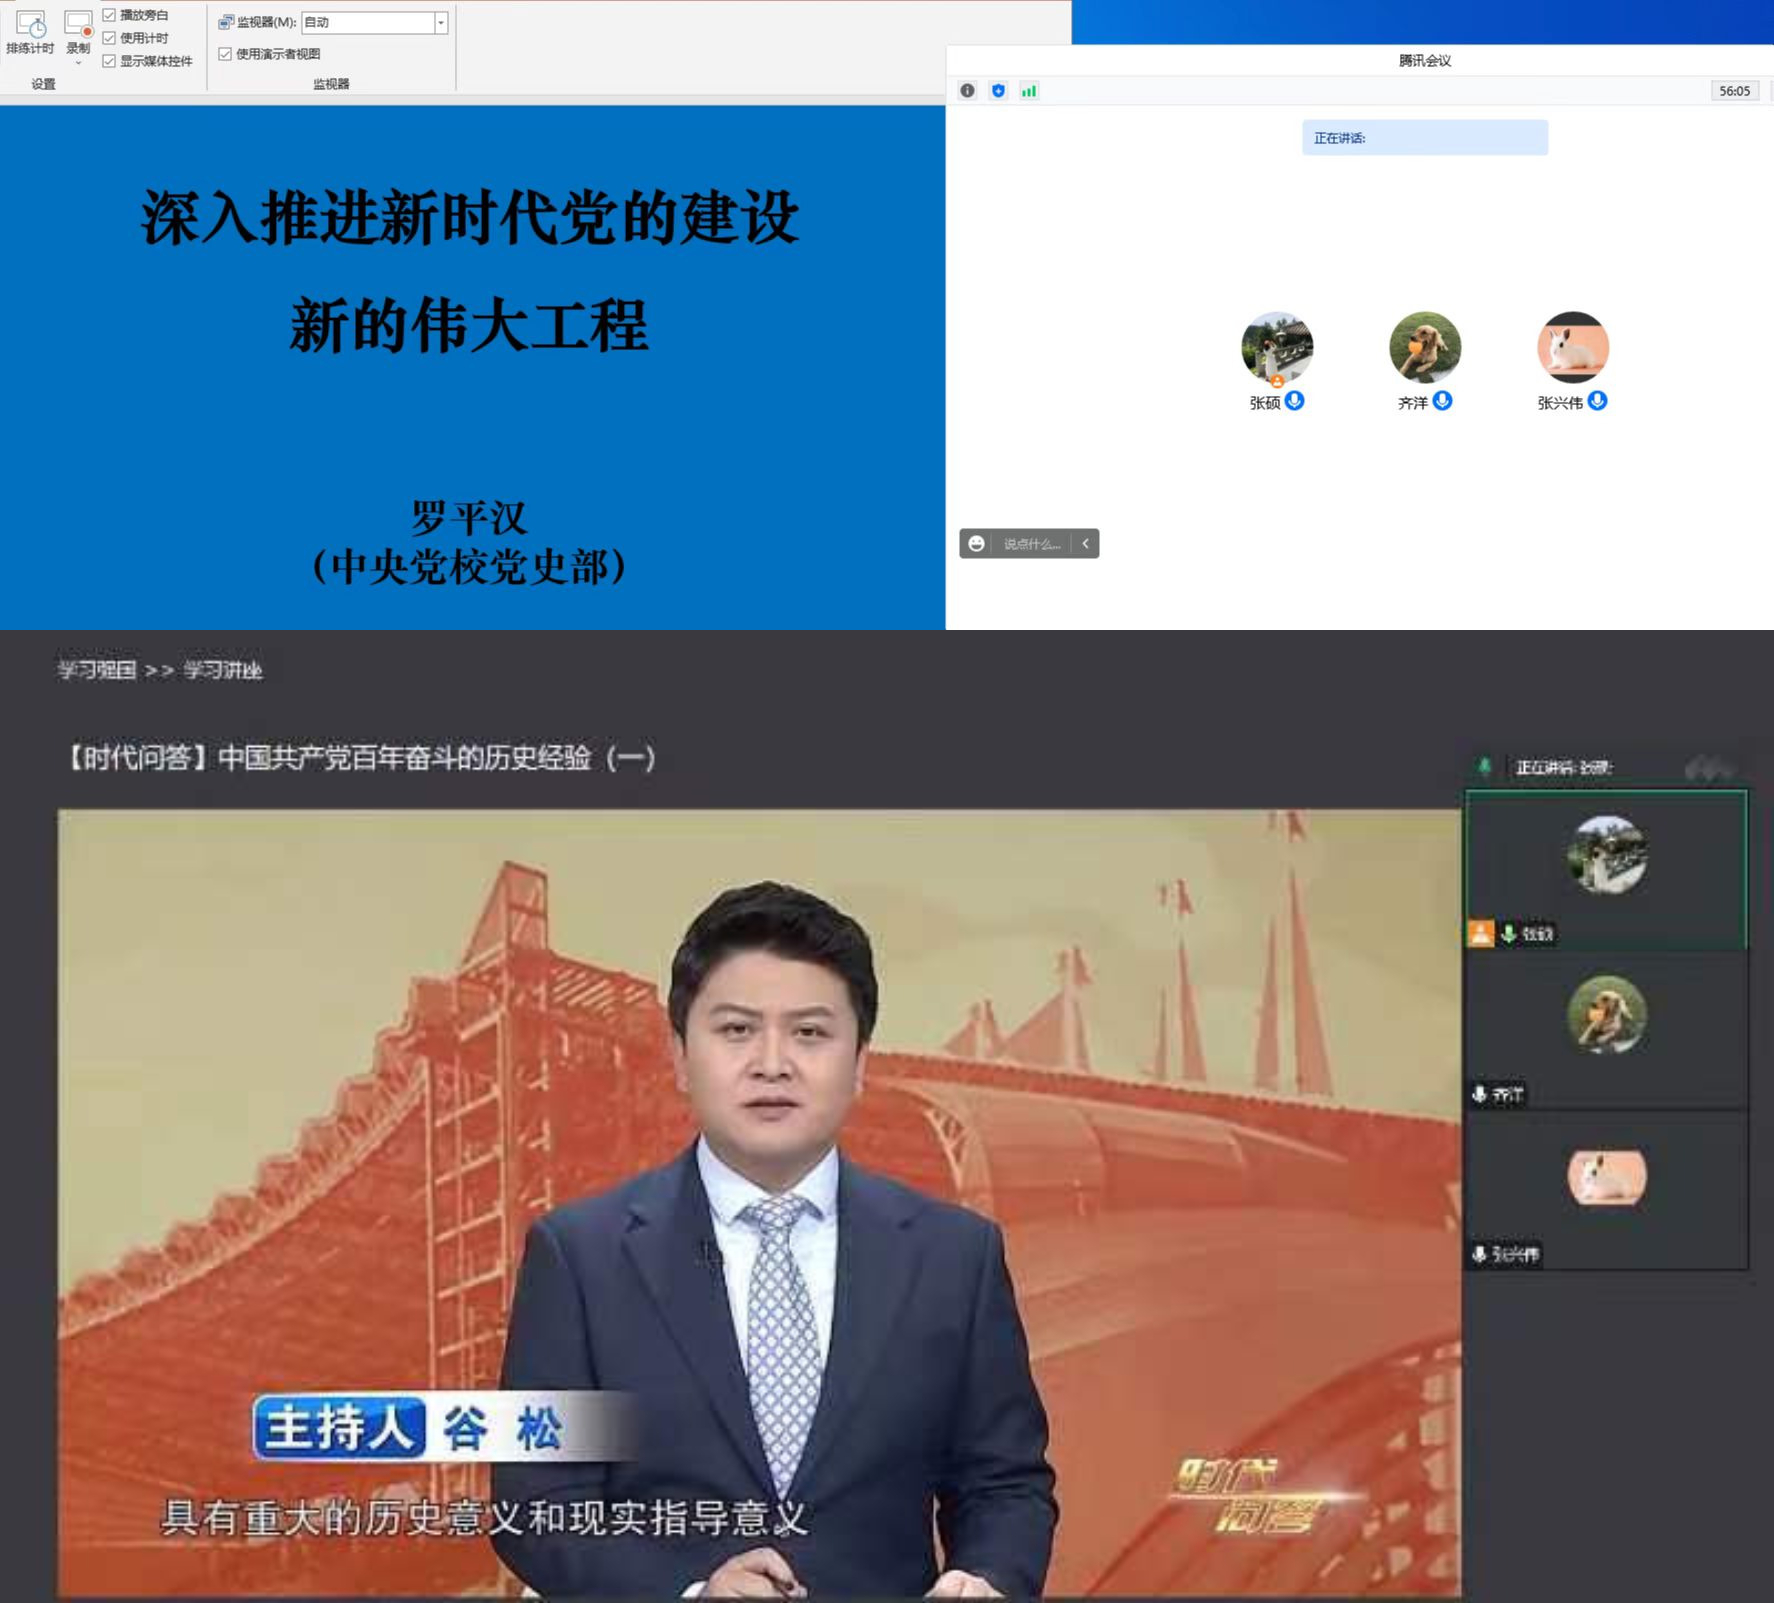Image resolution: width=1774 pixels, height=1603 pixels.
Task: Select the 张兴伟 video tile in lower panel
Action: [x=1606, y=1190]
